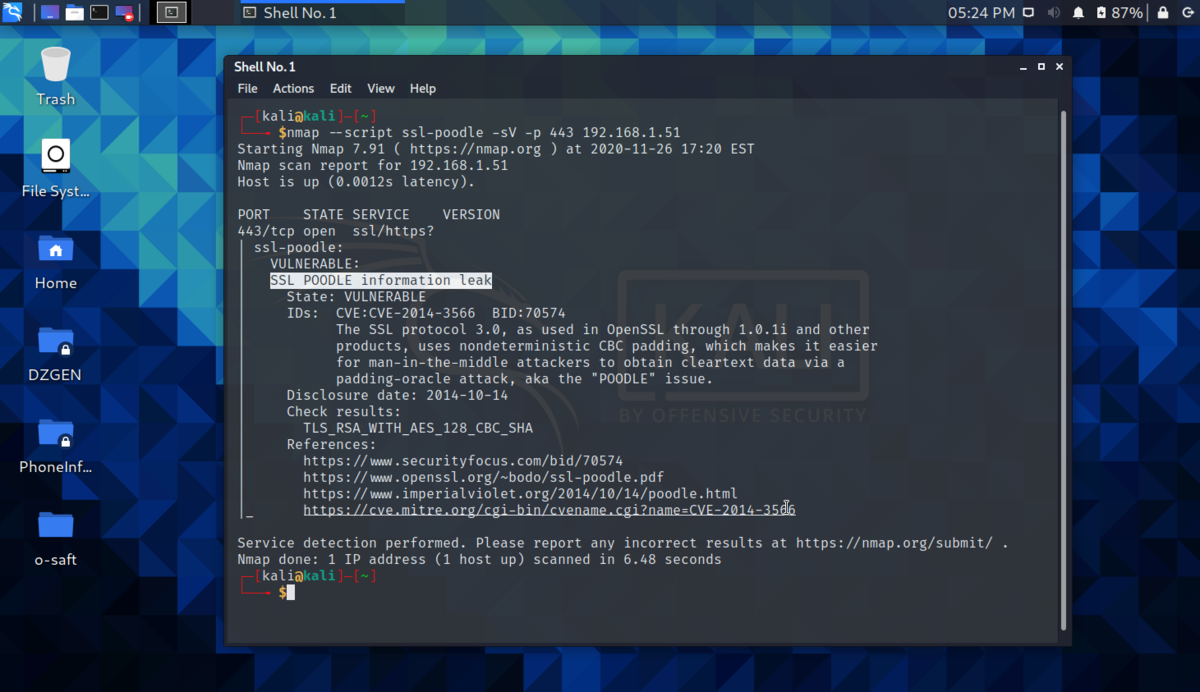Open the network connection tray icon

tap(1029, 13)
